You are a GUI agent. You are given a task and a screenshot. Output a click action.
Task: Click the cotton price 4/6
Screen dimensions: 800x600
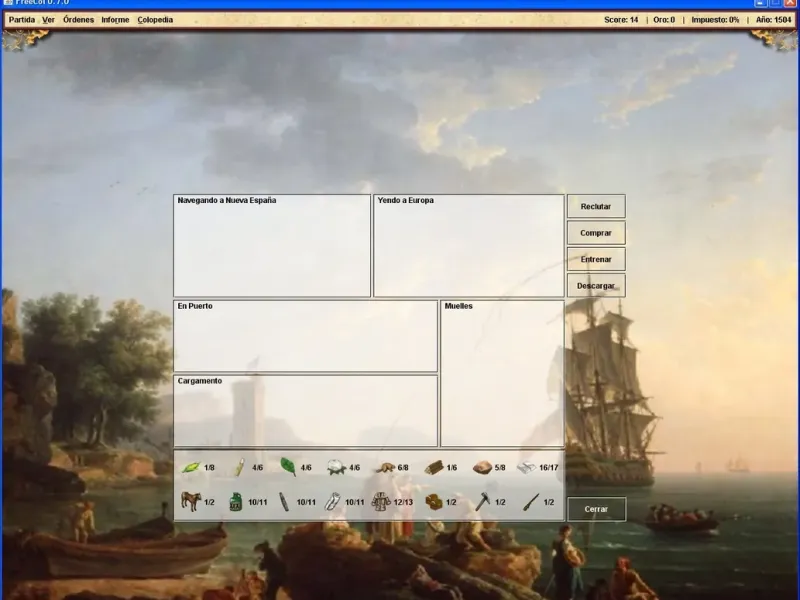[x=355, y=468]
